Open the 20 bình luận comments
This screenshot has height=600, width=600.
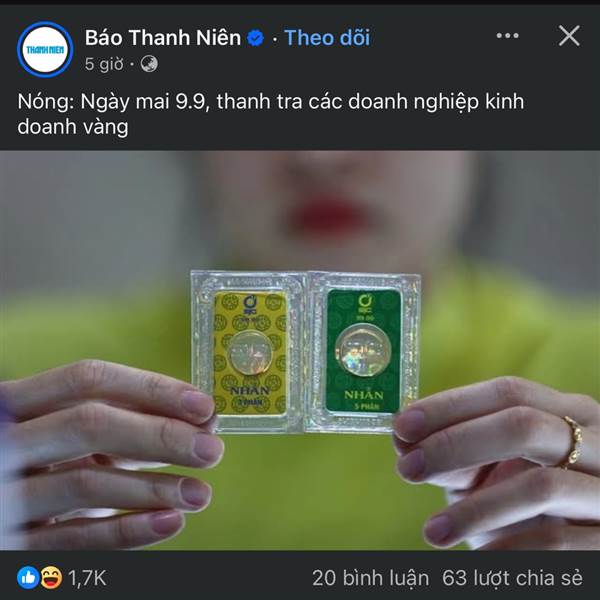click(x=370, y=578)
